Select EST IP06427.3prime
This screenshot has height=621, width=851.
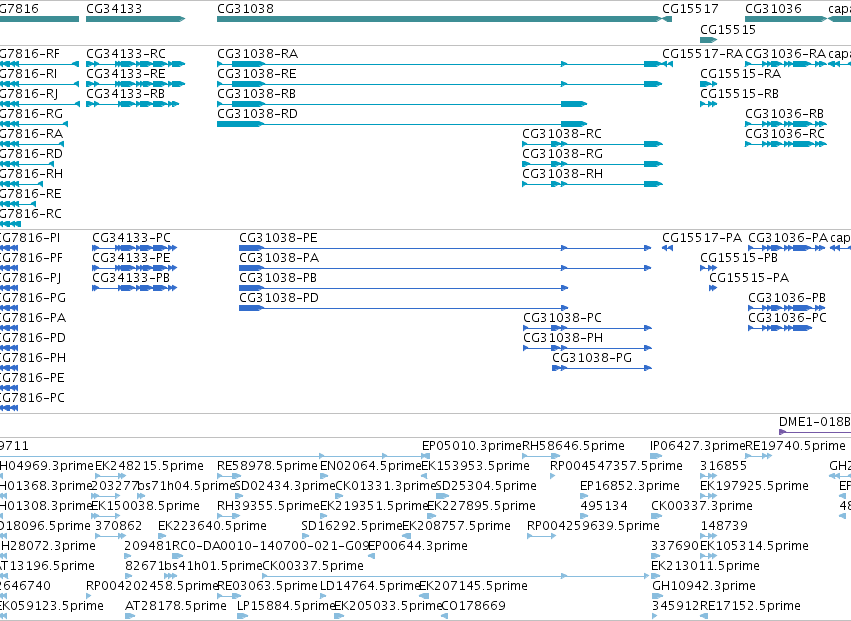[656, 457]
